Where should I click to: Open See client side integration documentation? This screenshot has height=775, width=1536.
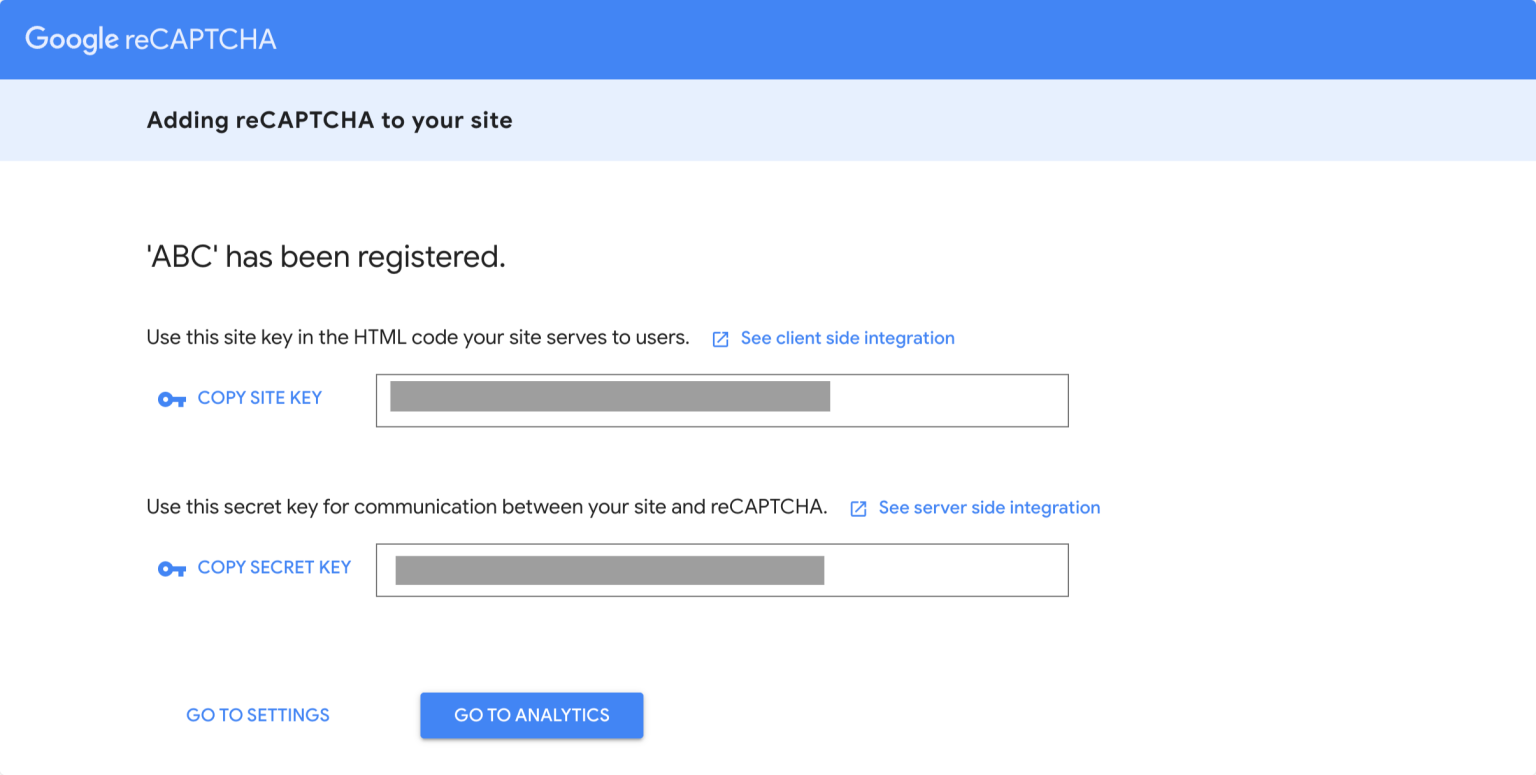coord(846,338)
